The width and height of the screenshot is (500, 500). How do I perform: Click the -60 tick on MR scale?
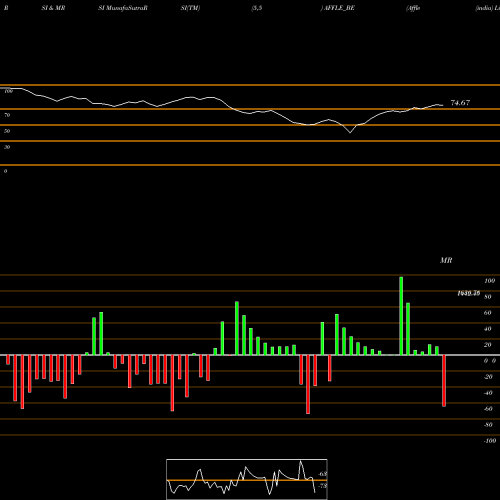click(x=488, y=409)
